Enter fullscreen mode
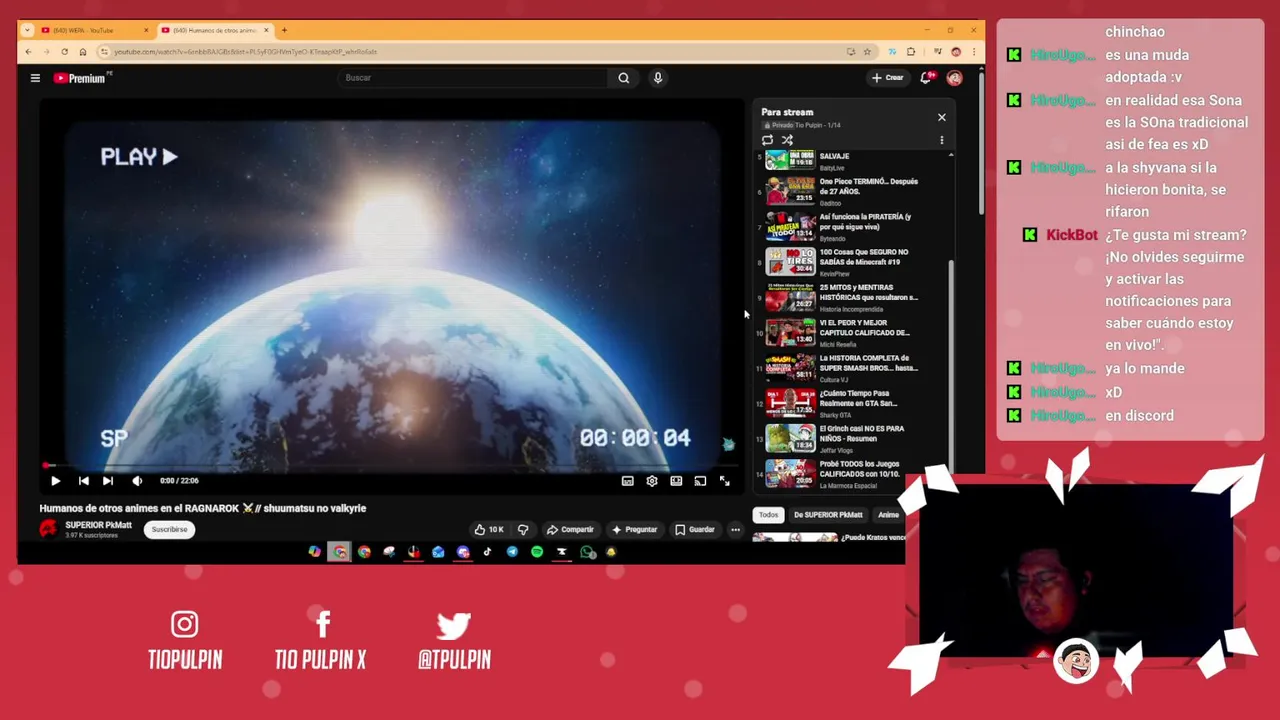 [725, 481]
